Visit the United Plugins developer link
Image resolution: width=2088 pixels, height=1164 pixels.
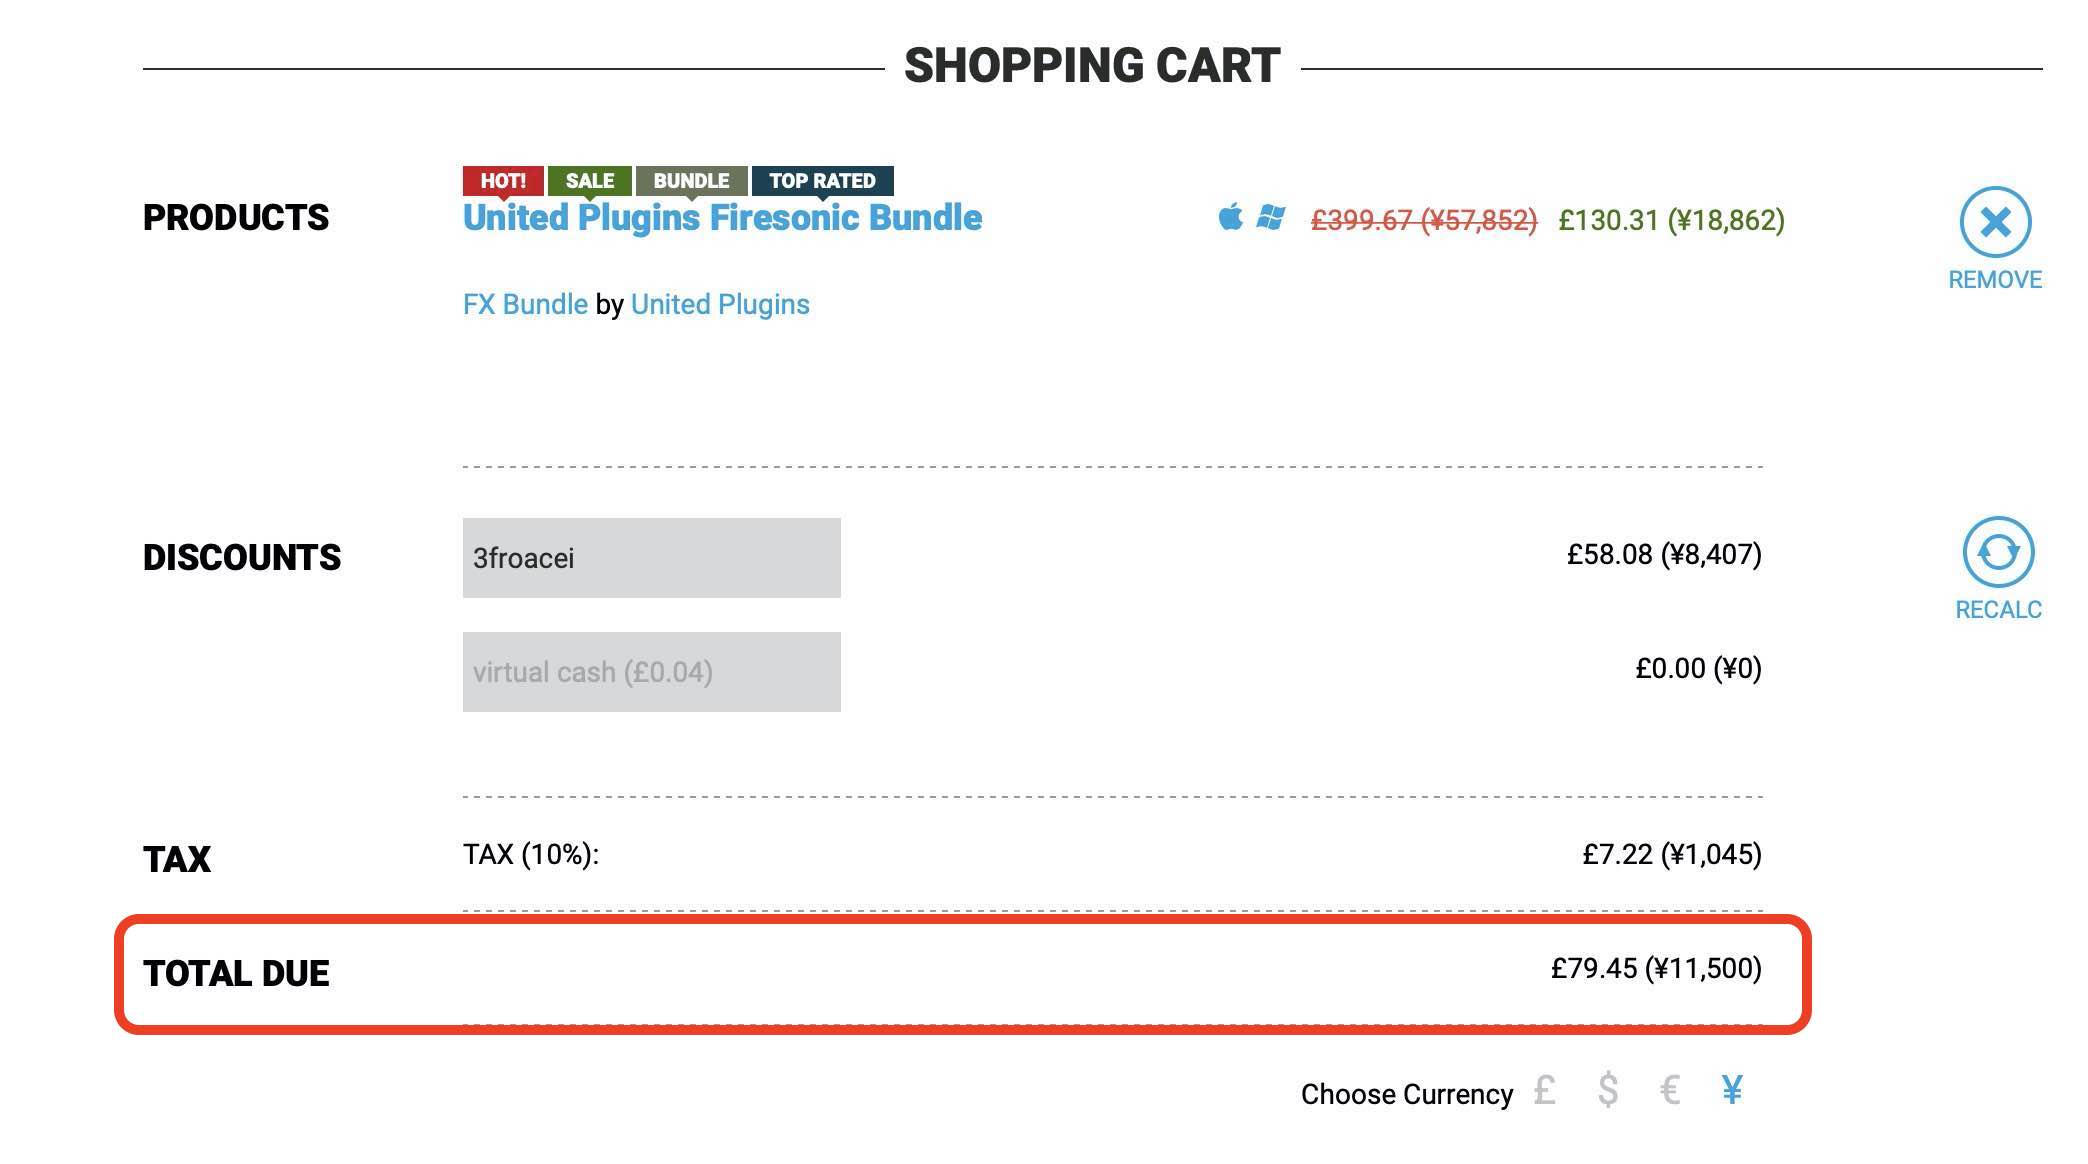coord(720,304)
